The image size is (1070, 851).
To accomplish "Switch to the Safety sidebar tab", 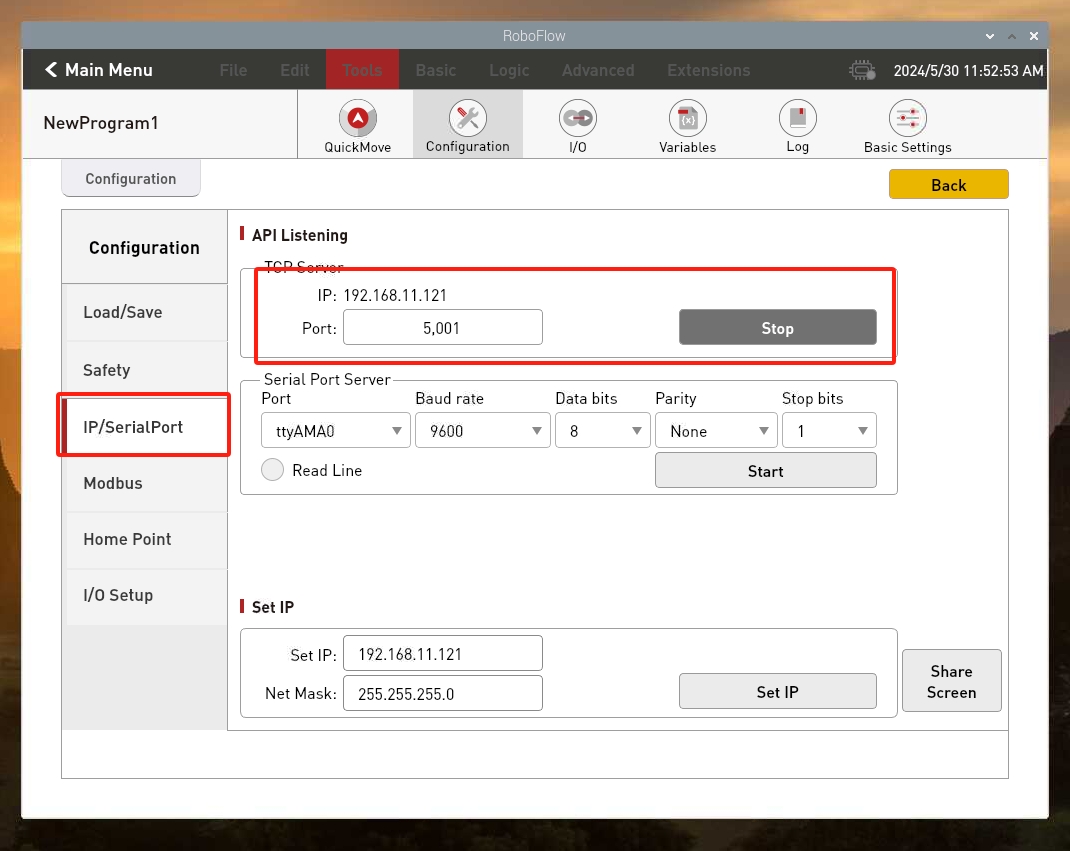I will (146, 370).
